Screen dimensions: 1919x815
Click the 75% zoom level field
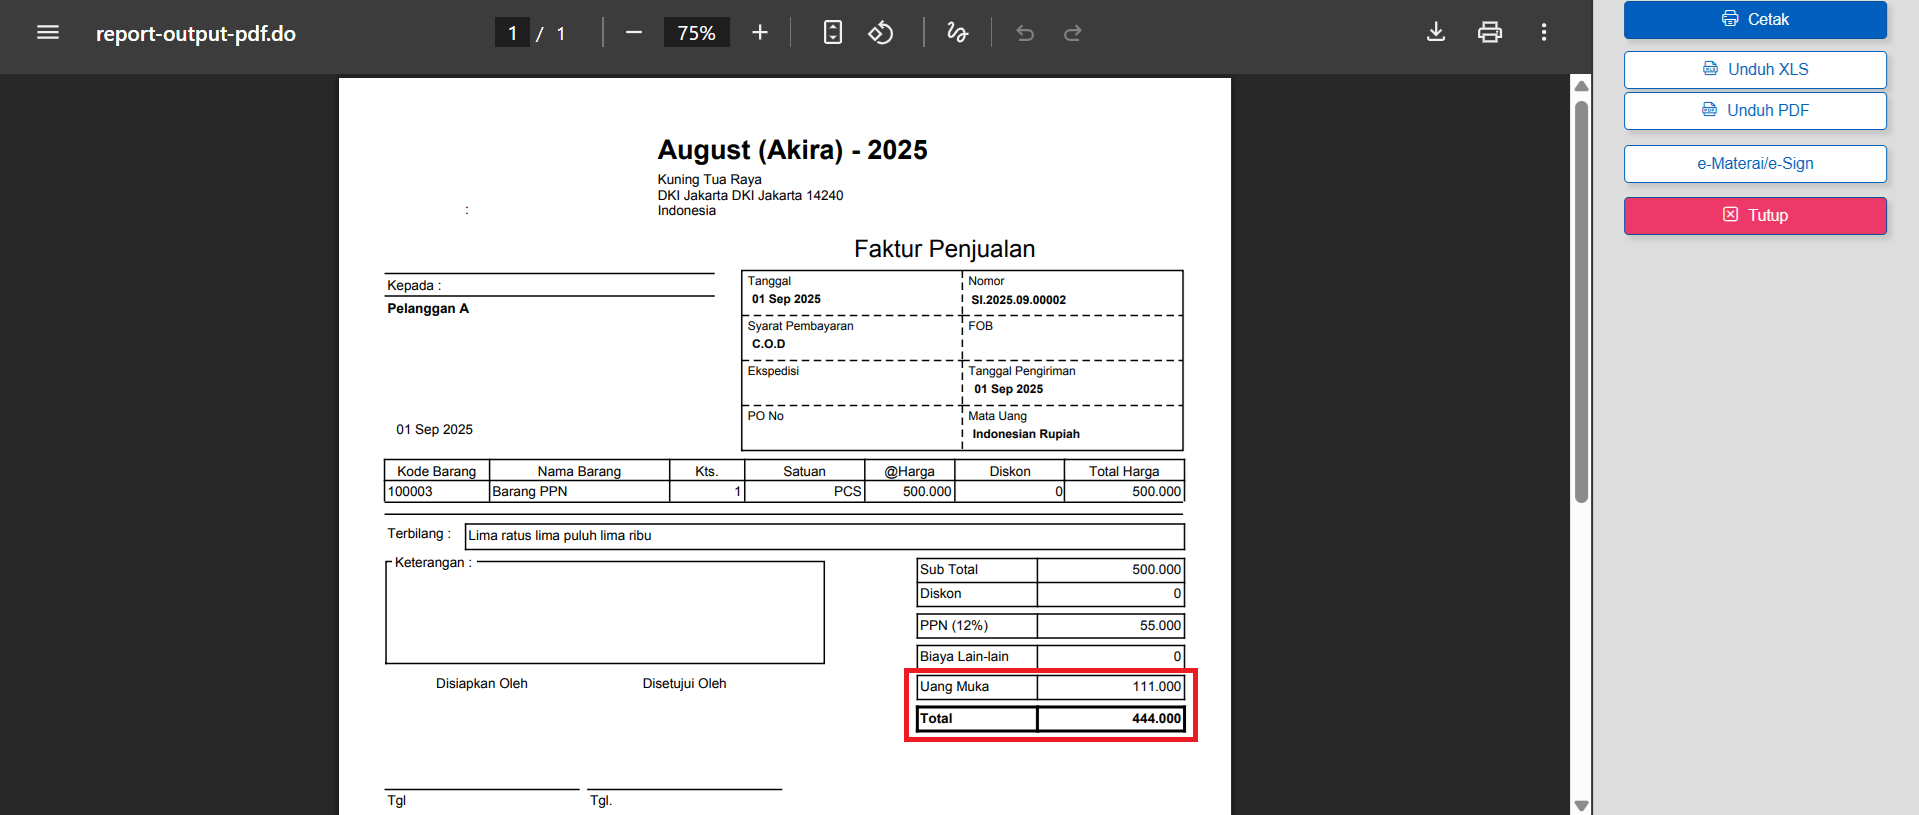pyautogui.click(x=696, y=33)
